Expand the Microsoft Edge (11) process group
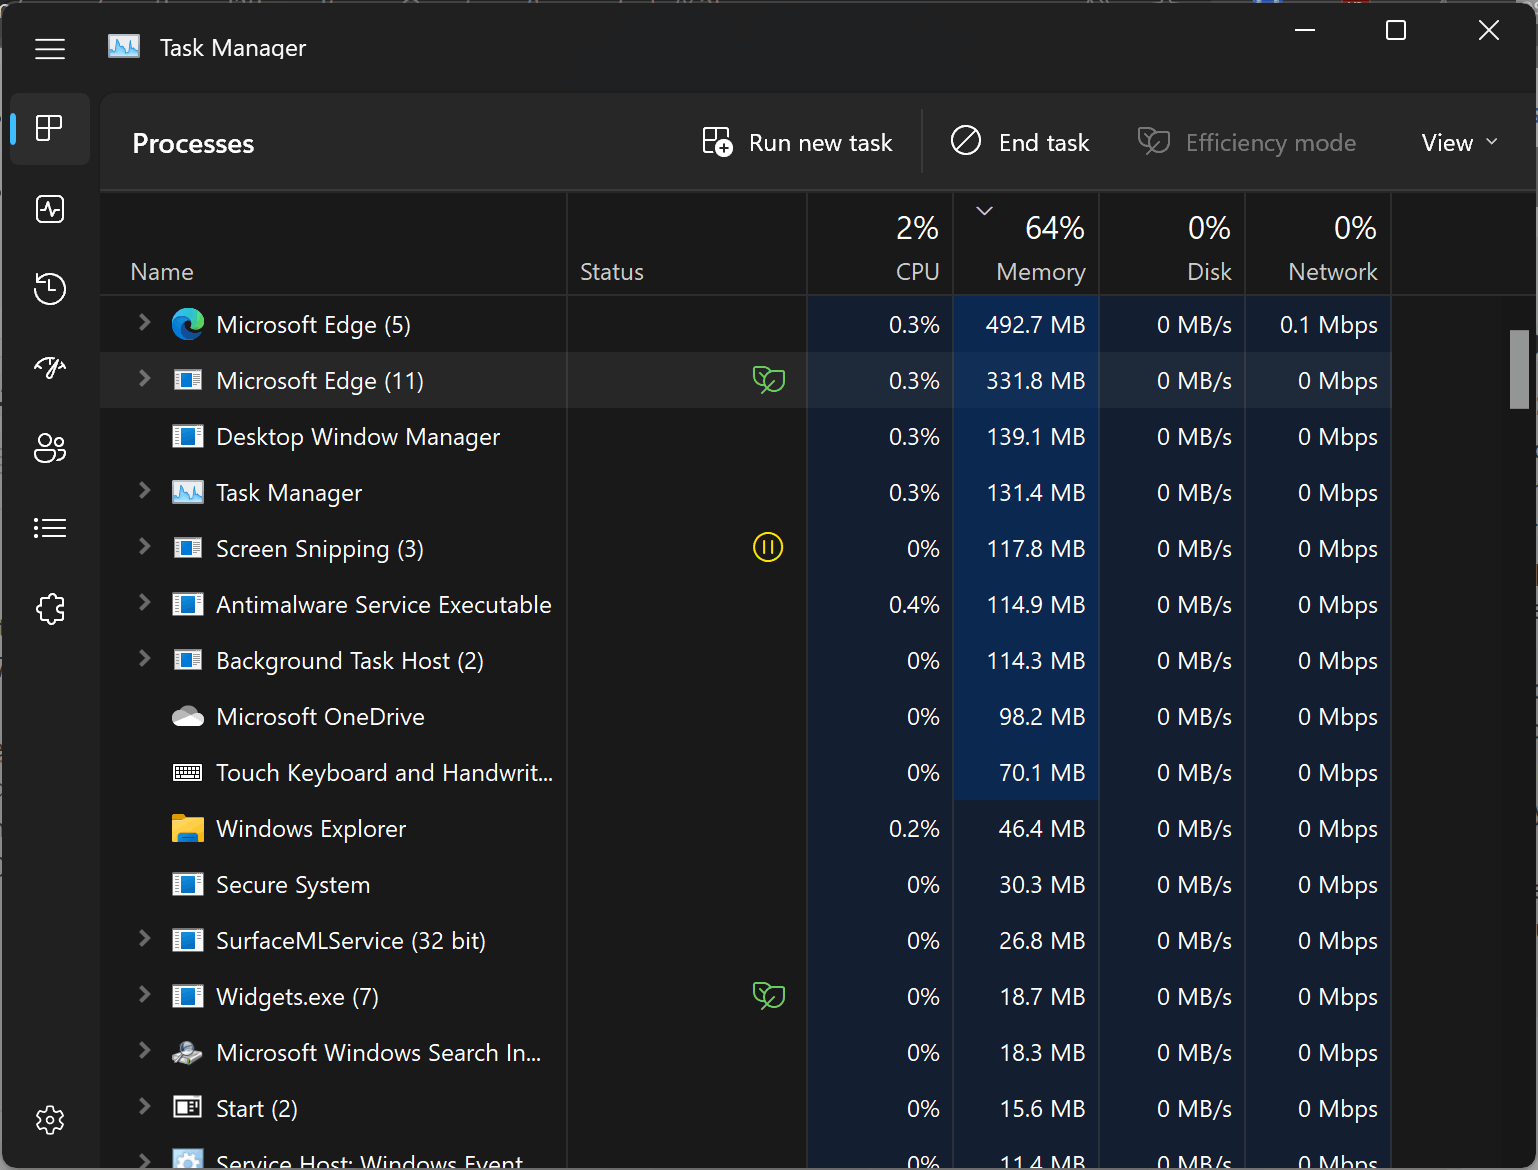 coord(144,378)
